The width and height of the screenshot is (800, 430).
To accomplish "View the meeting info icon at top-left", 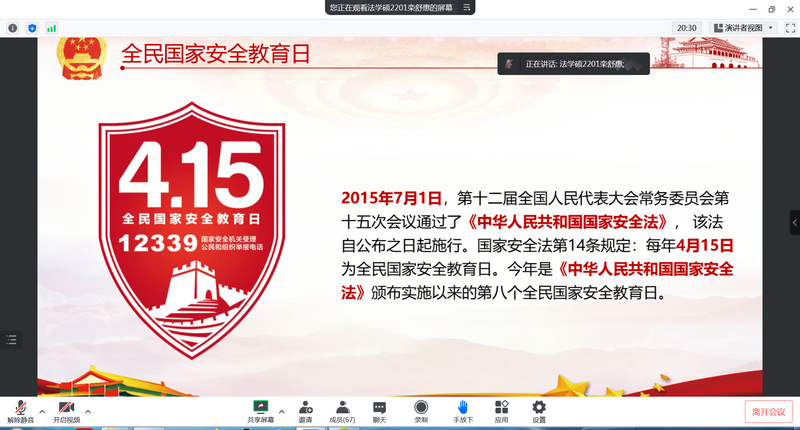I will [x=13, y=28].
